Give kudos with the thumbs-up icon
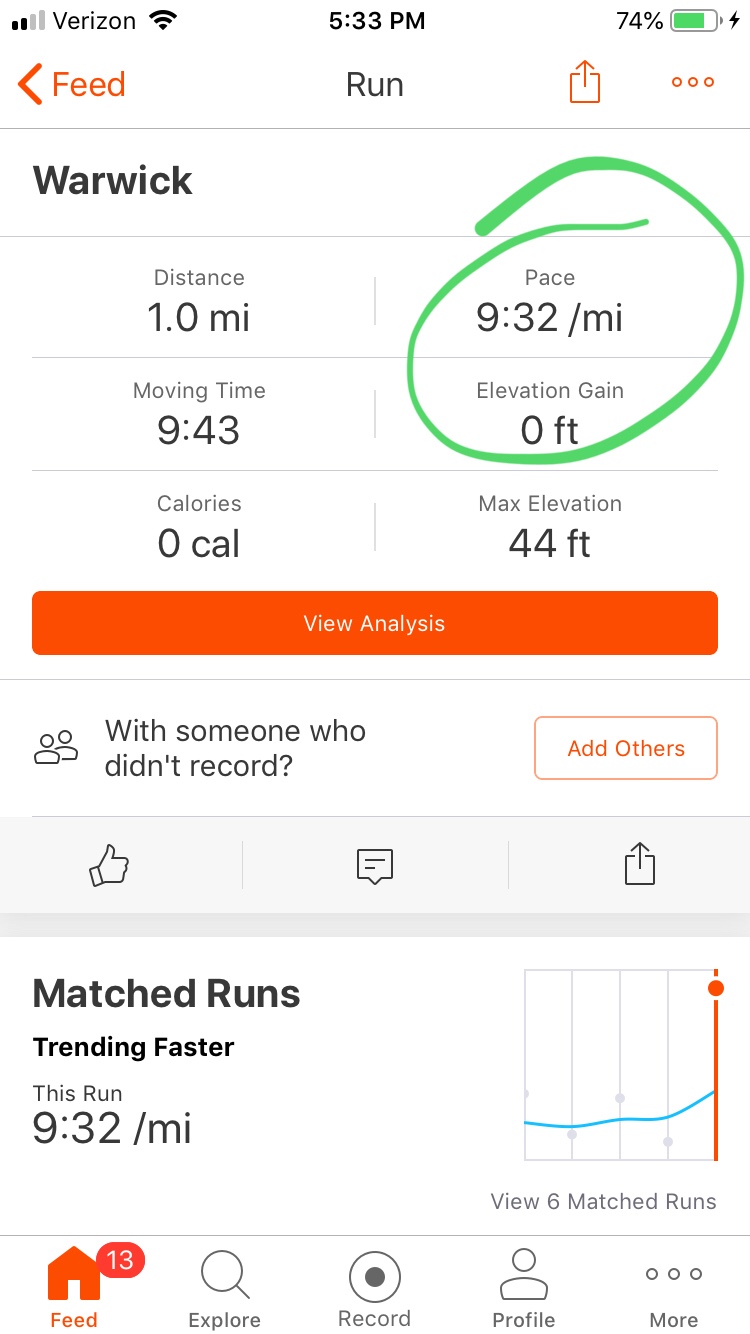The image size is (750, 1334). 110,865
